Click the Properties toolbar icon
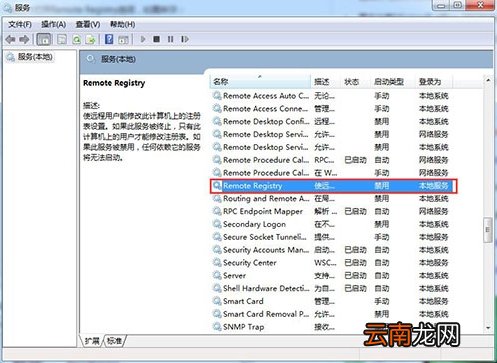This screenshot has width=497, height=363. point(62,39)
